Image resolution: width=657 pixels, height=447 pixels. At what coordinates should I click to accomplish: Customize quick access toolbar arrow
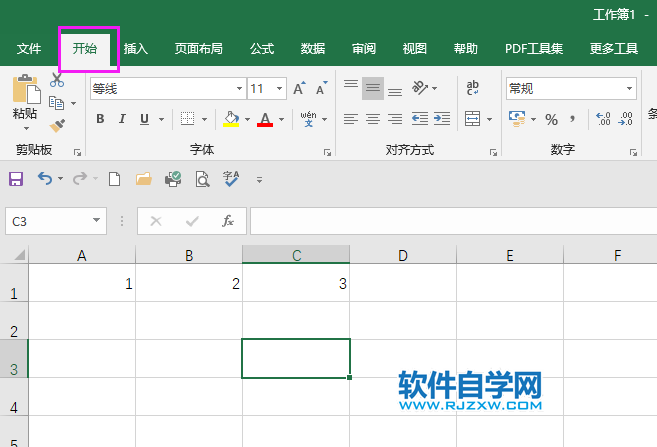pos(259,180)
